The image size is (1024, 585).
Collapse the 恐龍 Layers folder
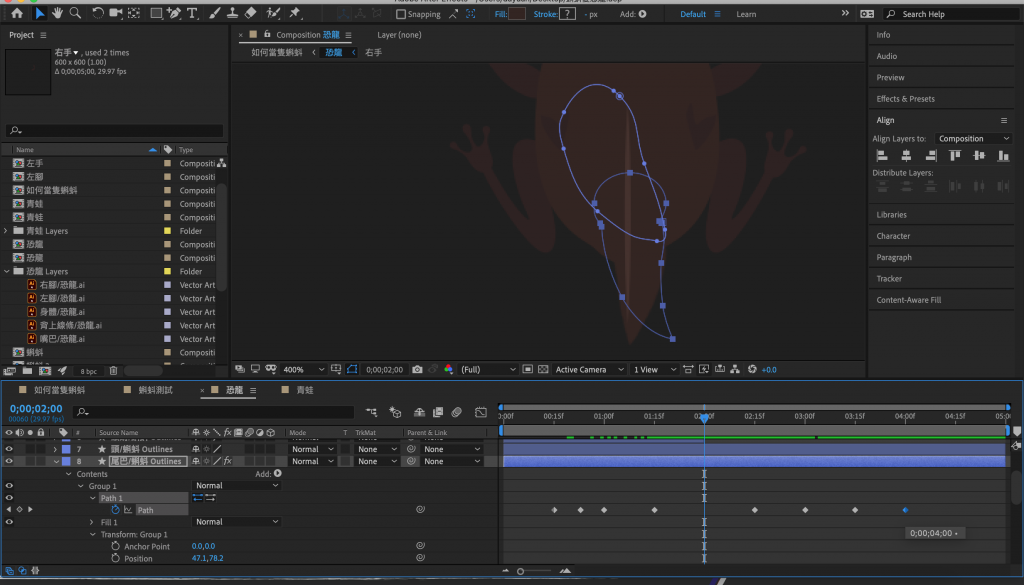click(6, 271)
